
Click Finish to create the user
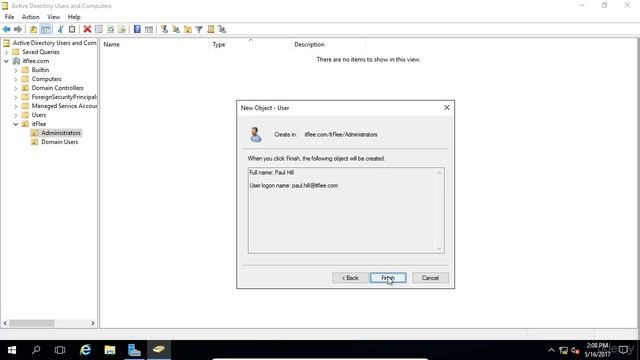(x=388, y=278)
